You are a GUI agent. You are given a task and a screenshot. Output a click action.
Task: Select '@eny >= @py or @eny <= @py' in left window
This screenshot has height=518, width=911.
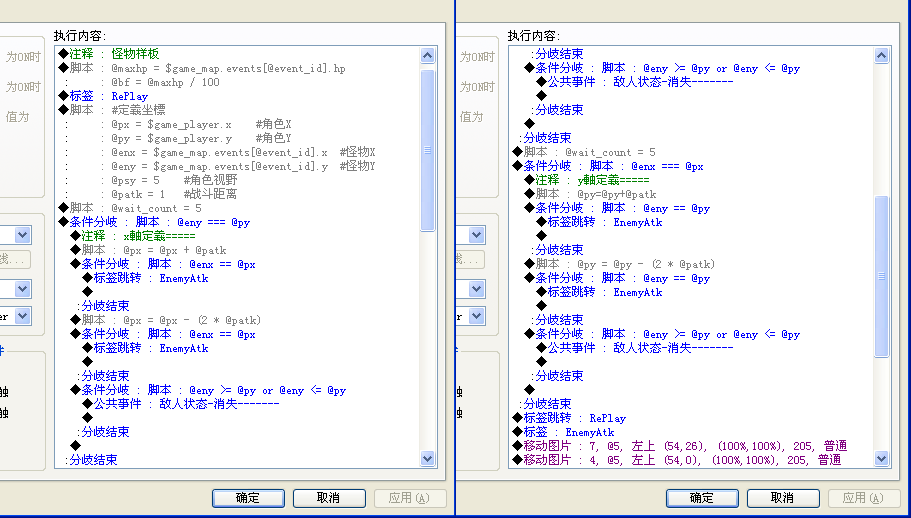click(208, 390)
